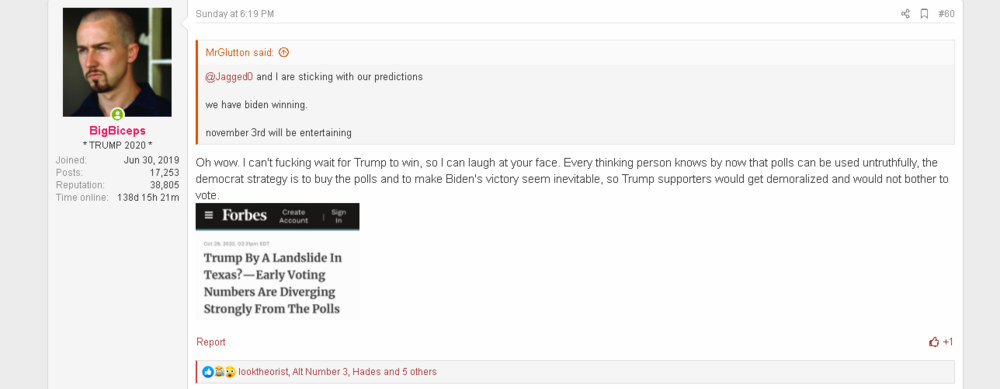Viewport: 1000px width, 389px height.
Task: Open Hades' profile from the reactions list
Action: pos(367,372)
